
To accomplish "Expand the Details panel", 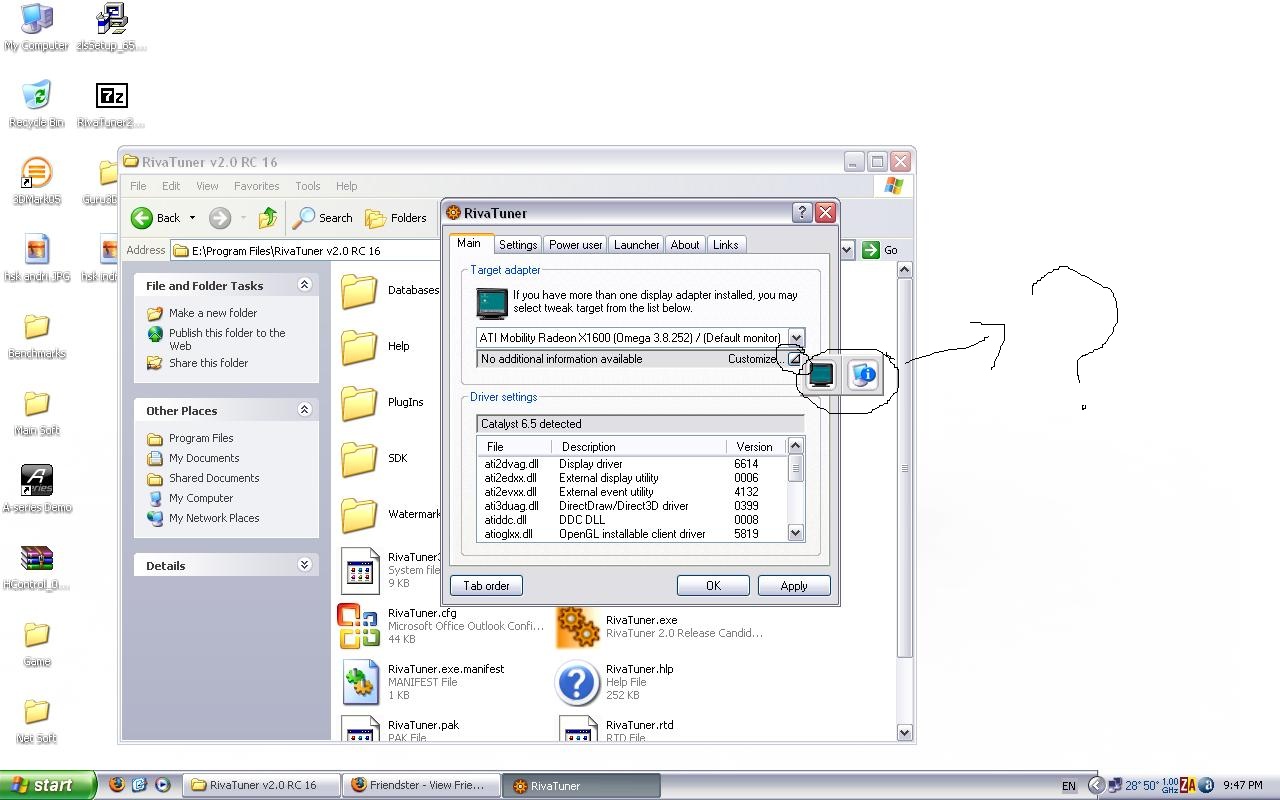I will click(x=304, y=565).
